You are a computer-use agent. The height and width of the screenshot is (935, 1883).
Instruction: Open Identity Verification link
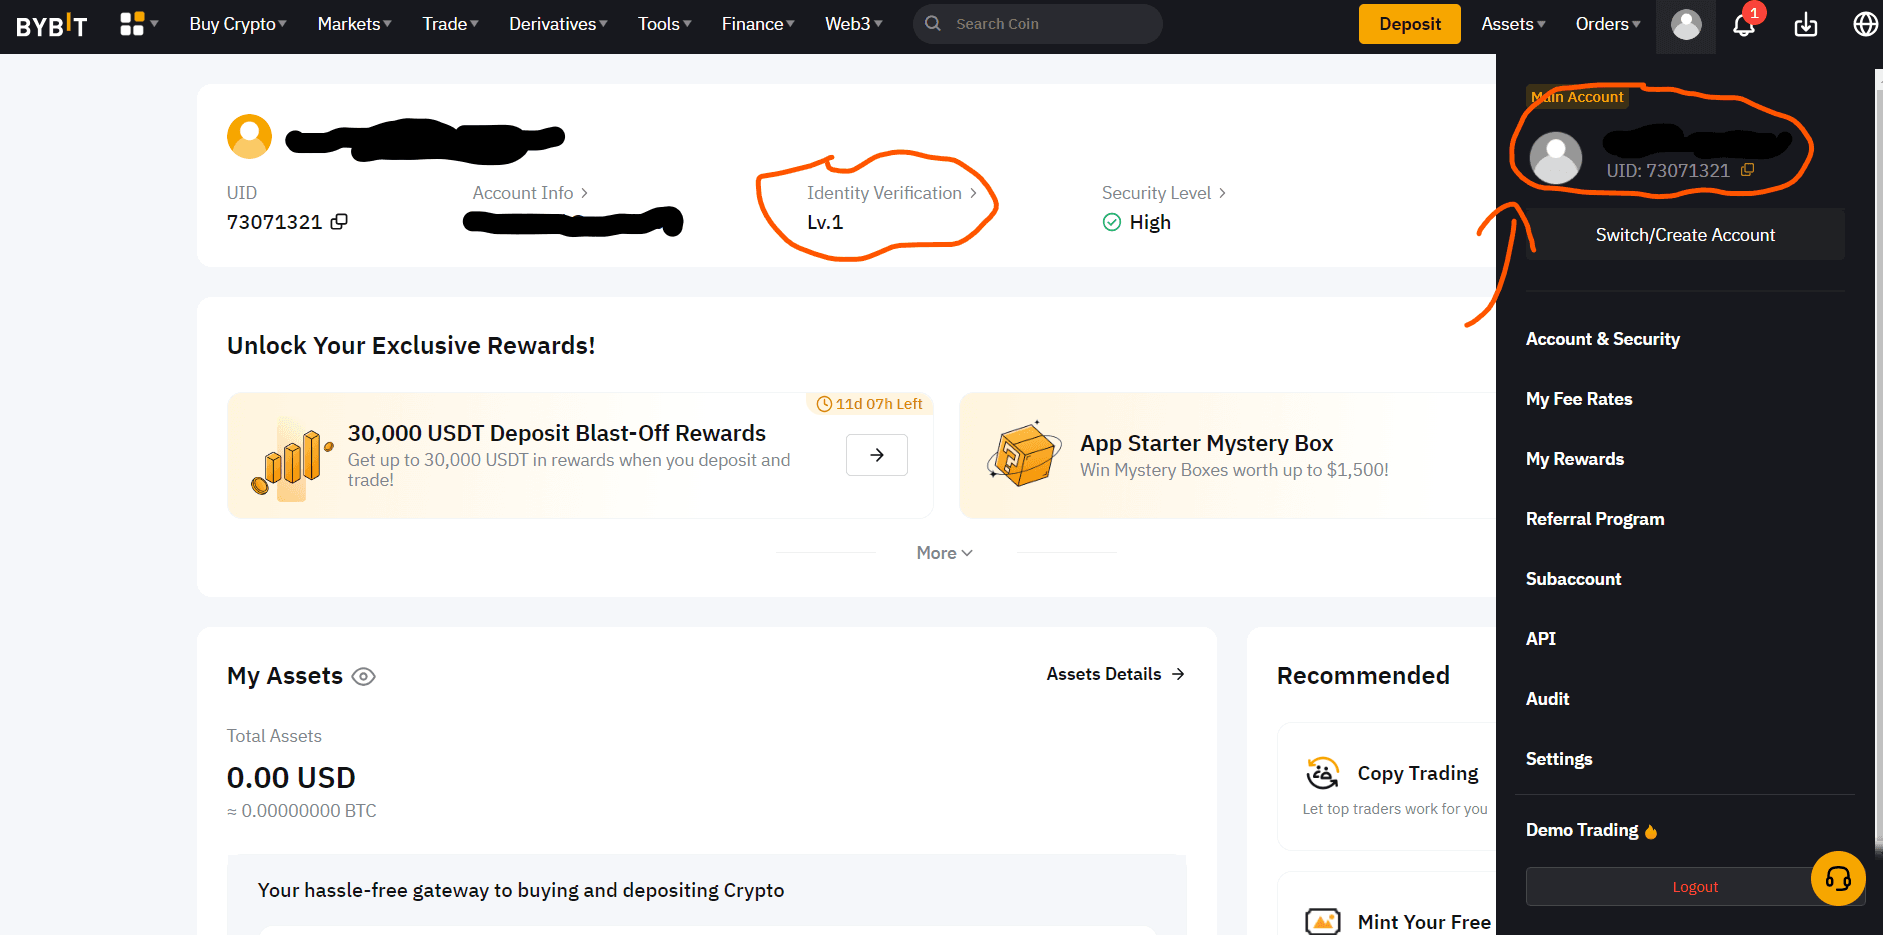(892, 193)
